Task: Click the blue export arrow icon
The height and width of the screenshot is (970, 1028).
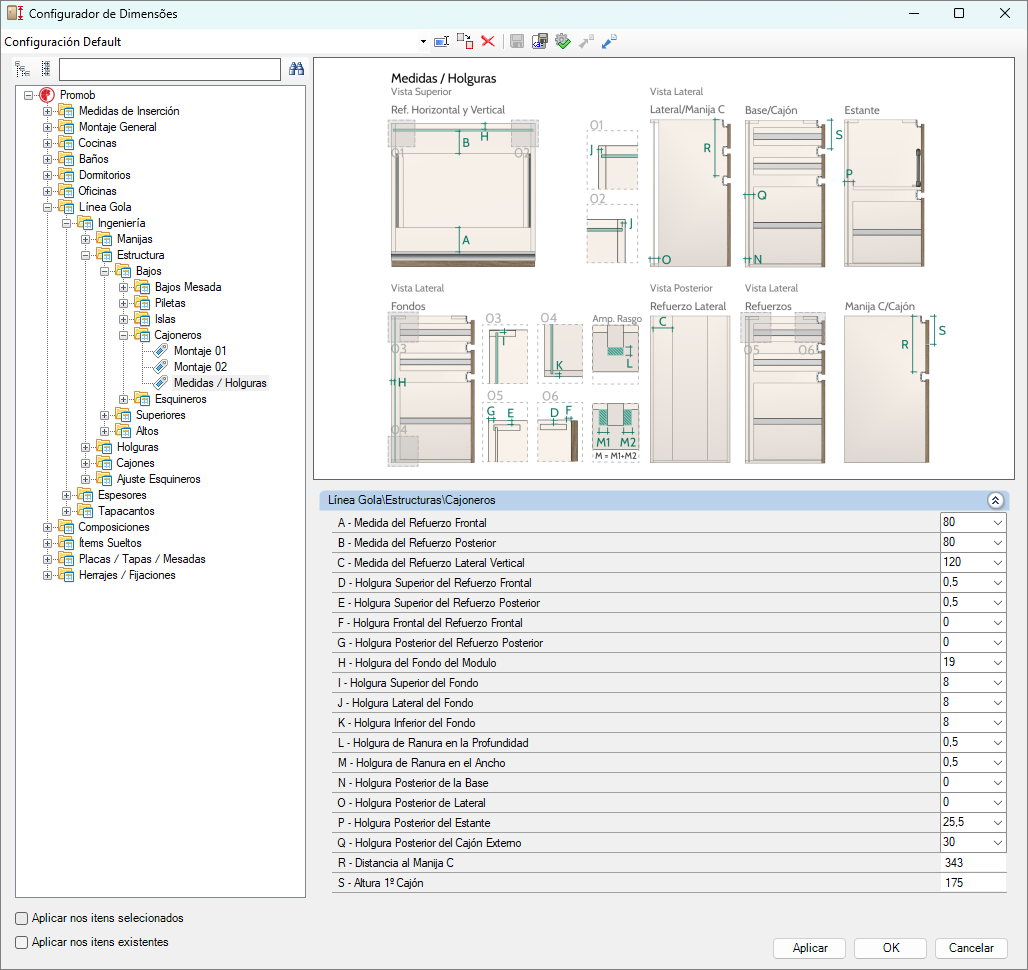Action: (609, 41)
